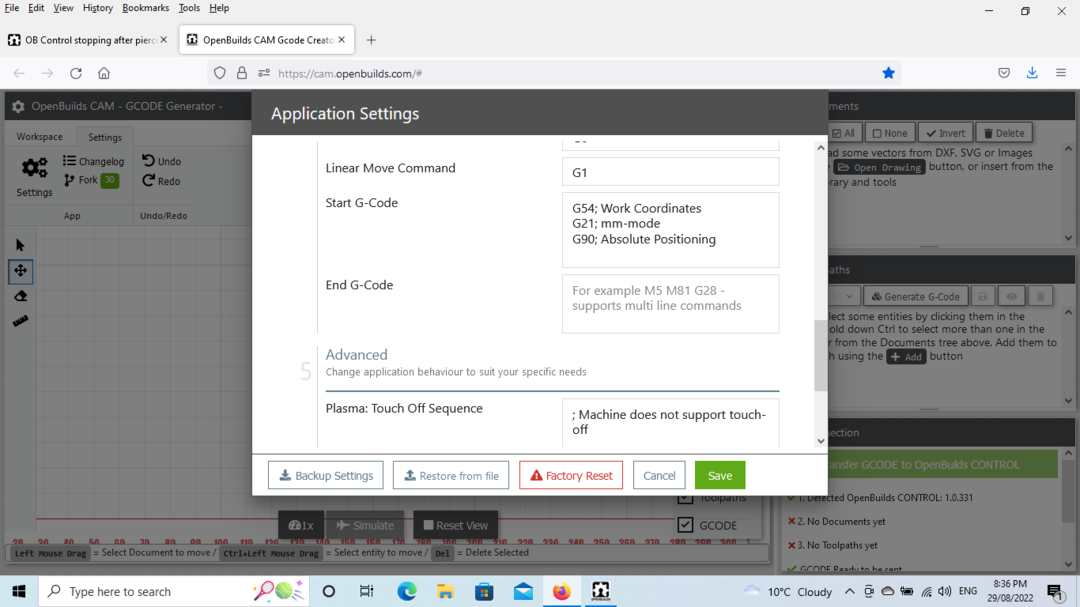Click the Plasma Touch Off Sequence field
This screenshot has height=607, width=1080.
[x=671, y=422]
